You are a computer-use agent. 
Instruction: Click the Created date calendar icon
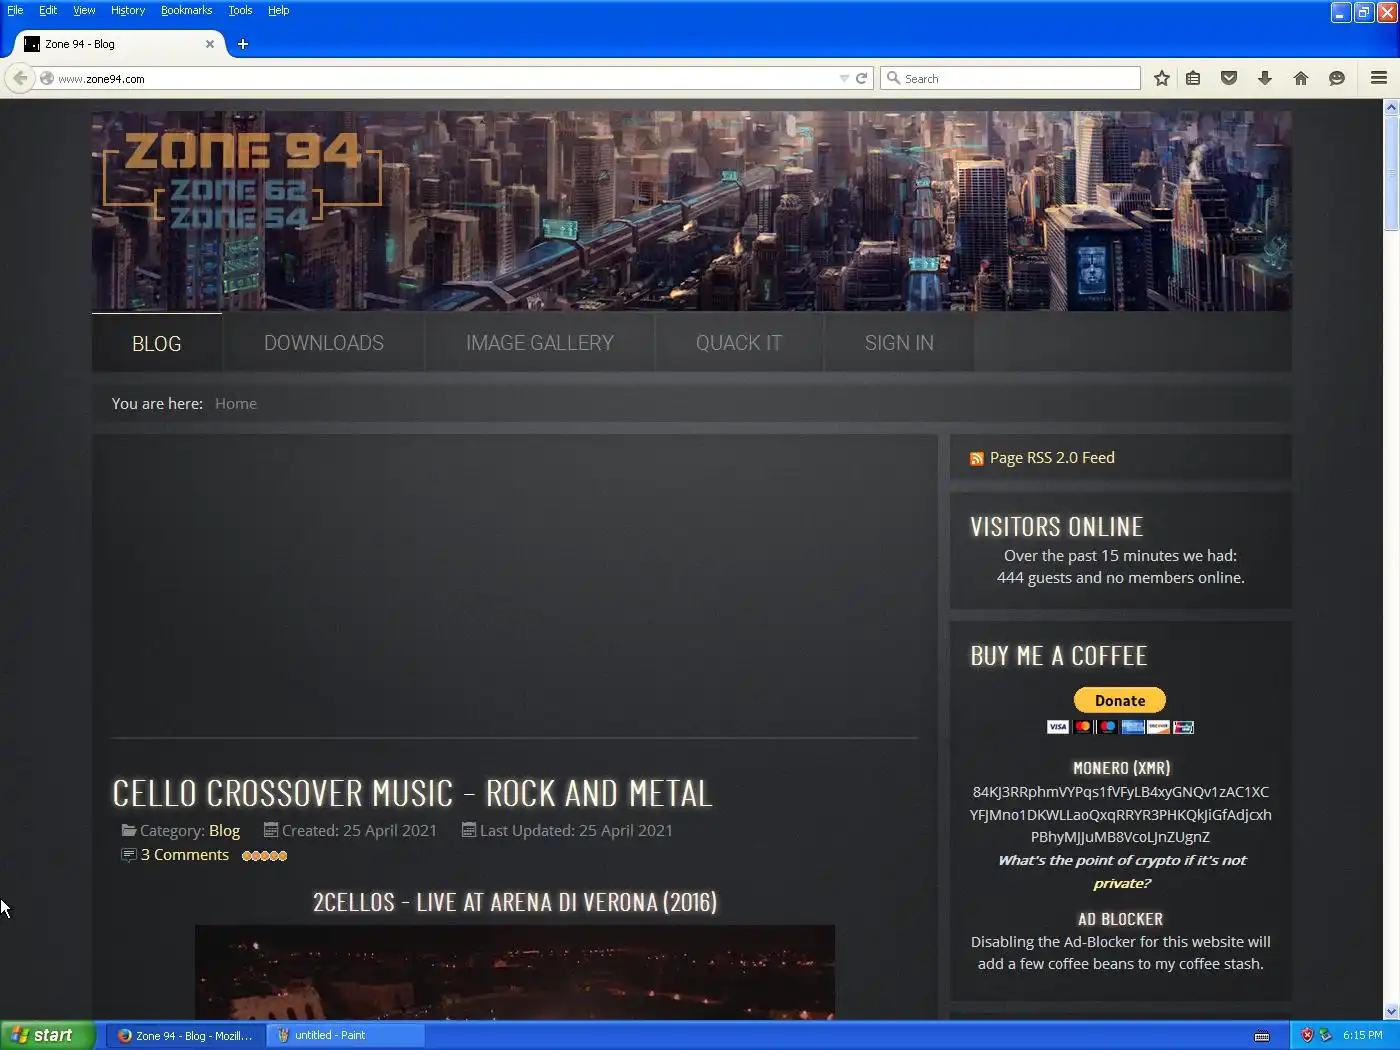(x=271, y=830)
